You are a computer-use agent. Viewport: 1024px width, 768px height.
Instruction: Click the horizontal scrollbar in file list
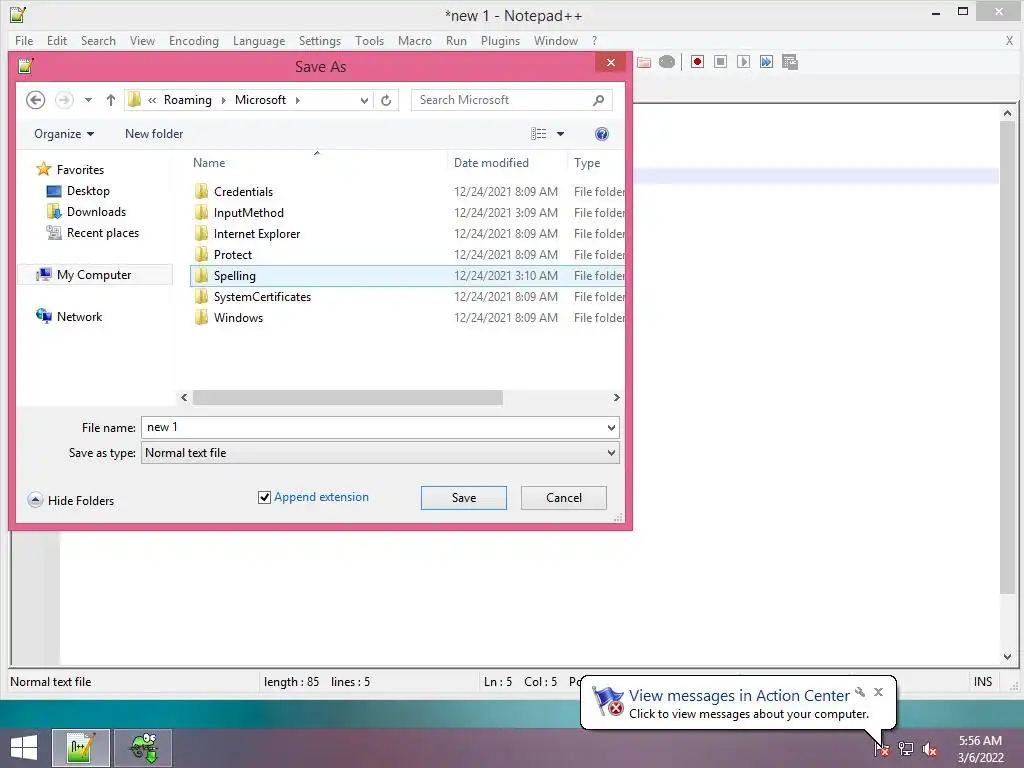pyautogui.click(x=347, y=397)
